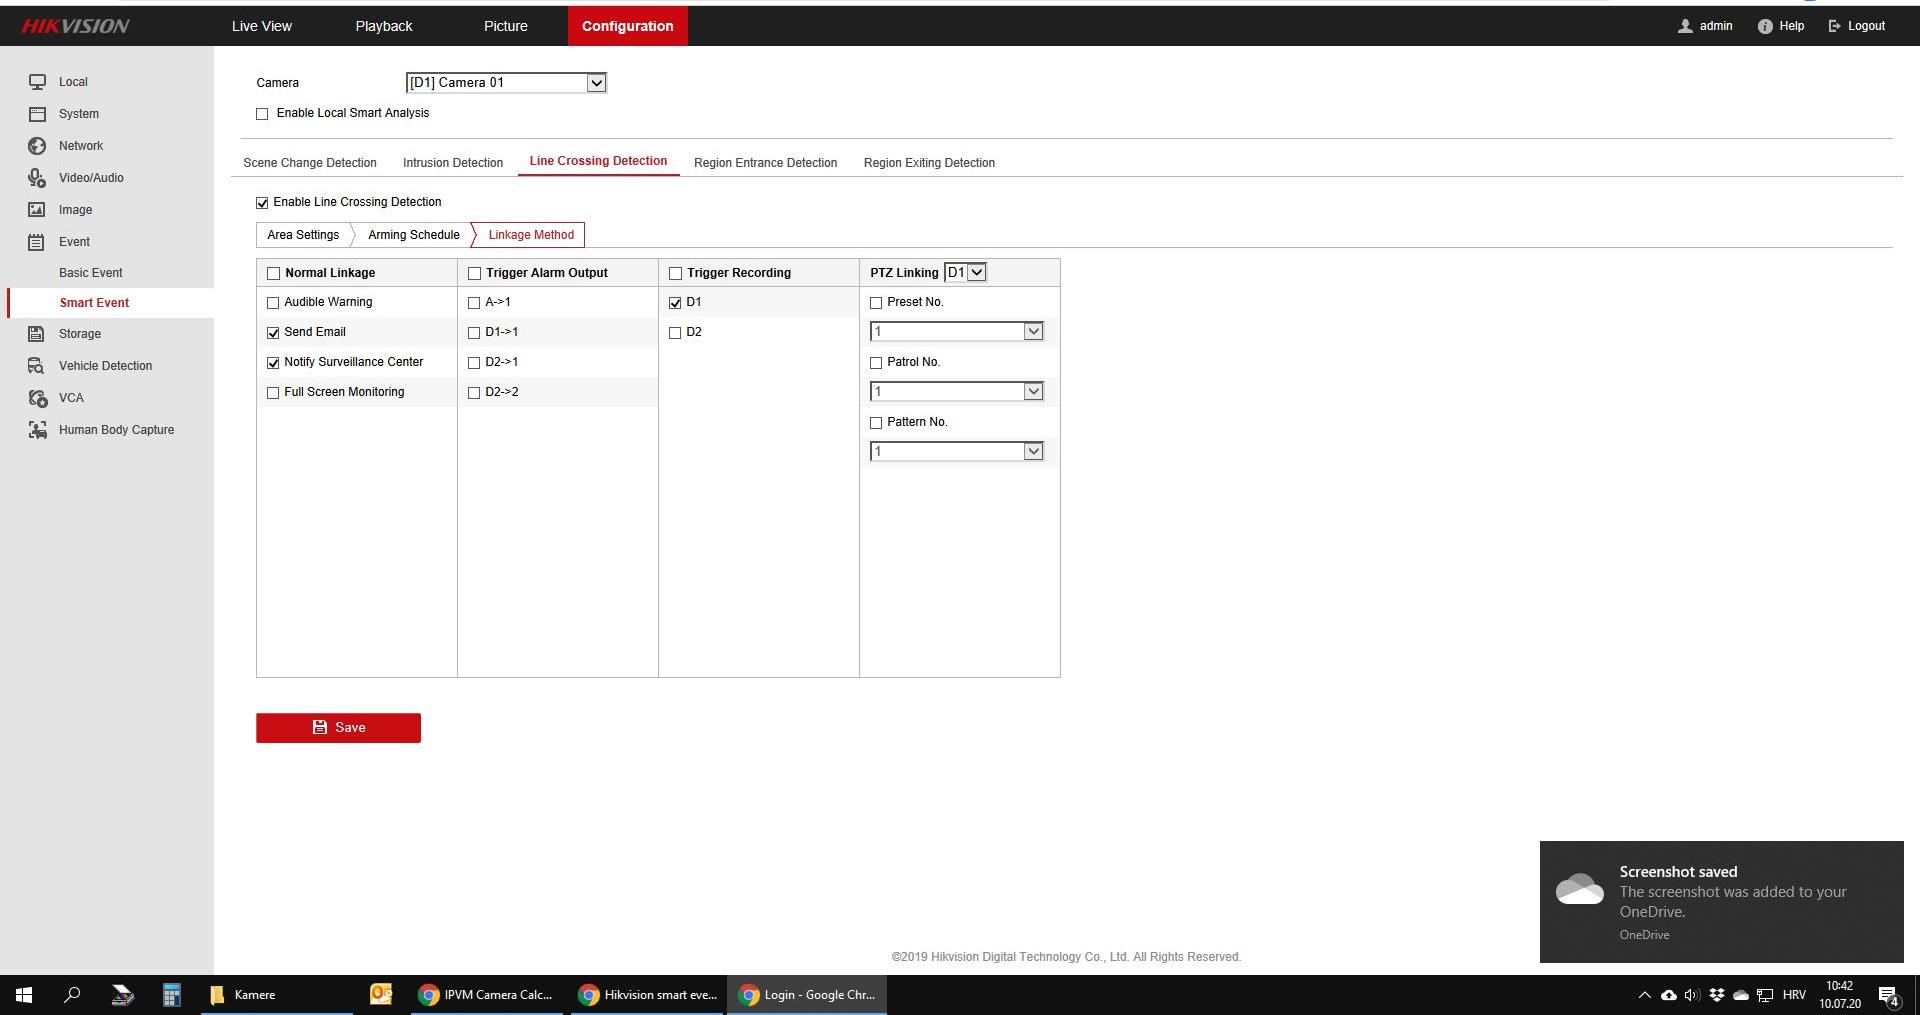Click the Storage disk icon

(x=37, y=334)
